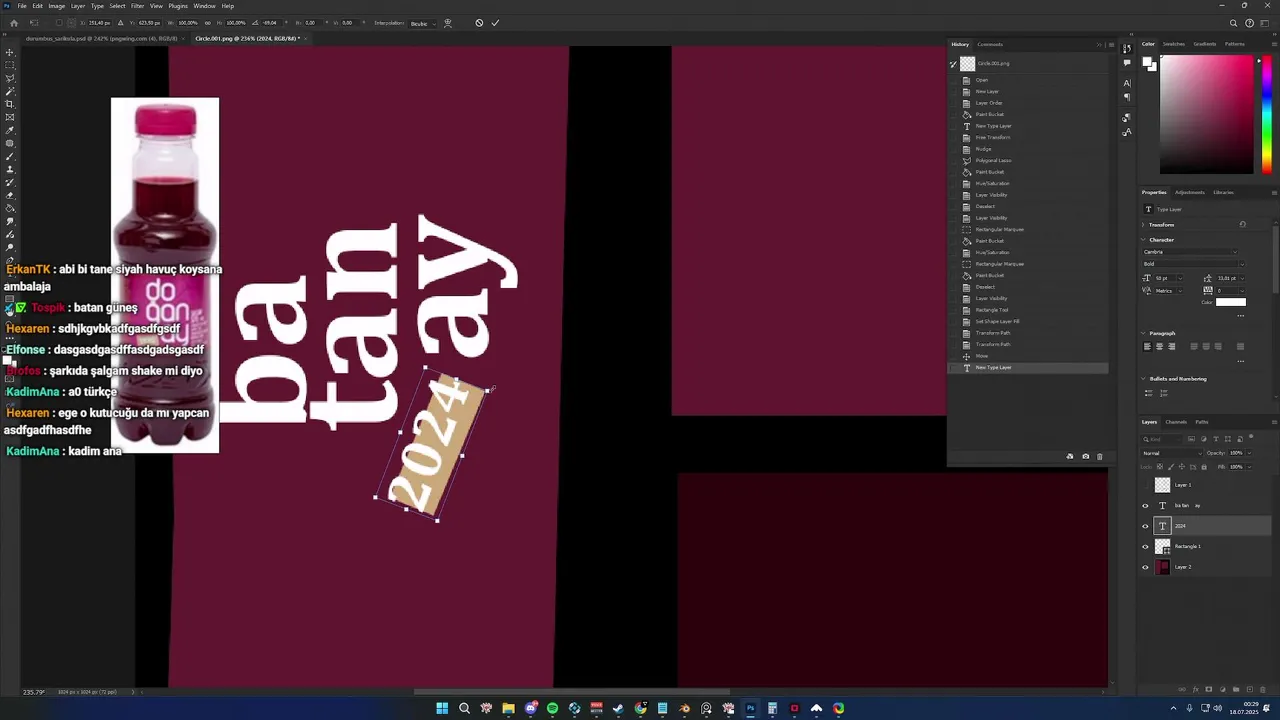Create new snapshot icon in History panel

pyautogui.click(x=1085, y=457)
